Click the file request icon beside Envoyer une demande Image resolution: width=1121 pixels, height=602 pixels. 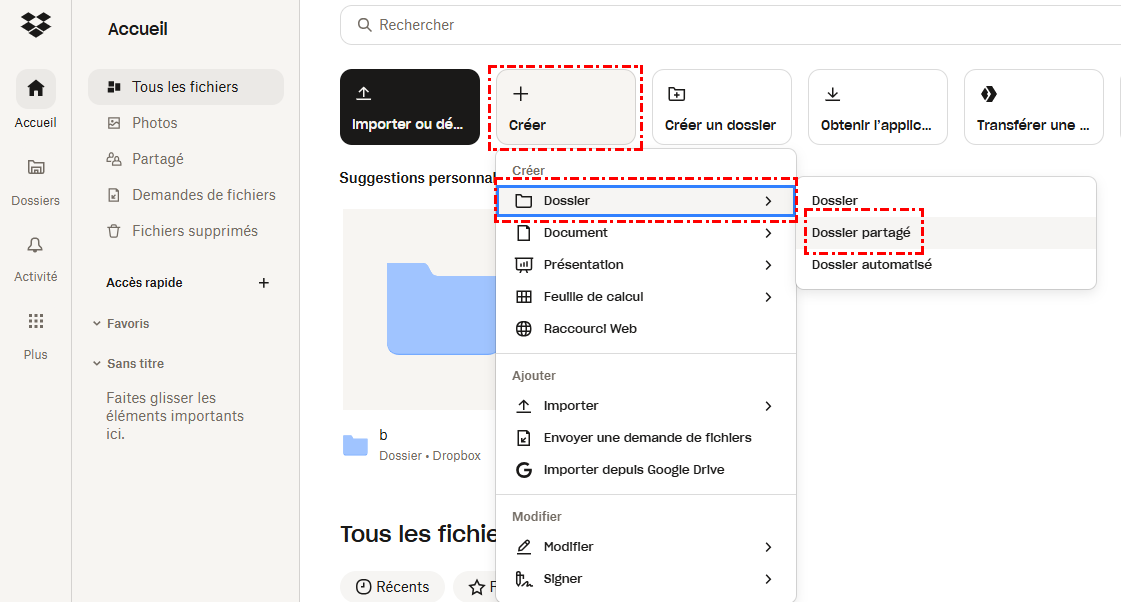(x=524, y=438)
